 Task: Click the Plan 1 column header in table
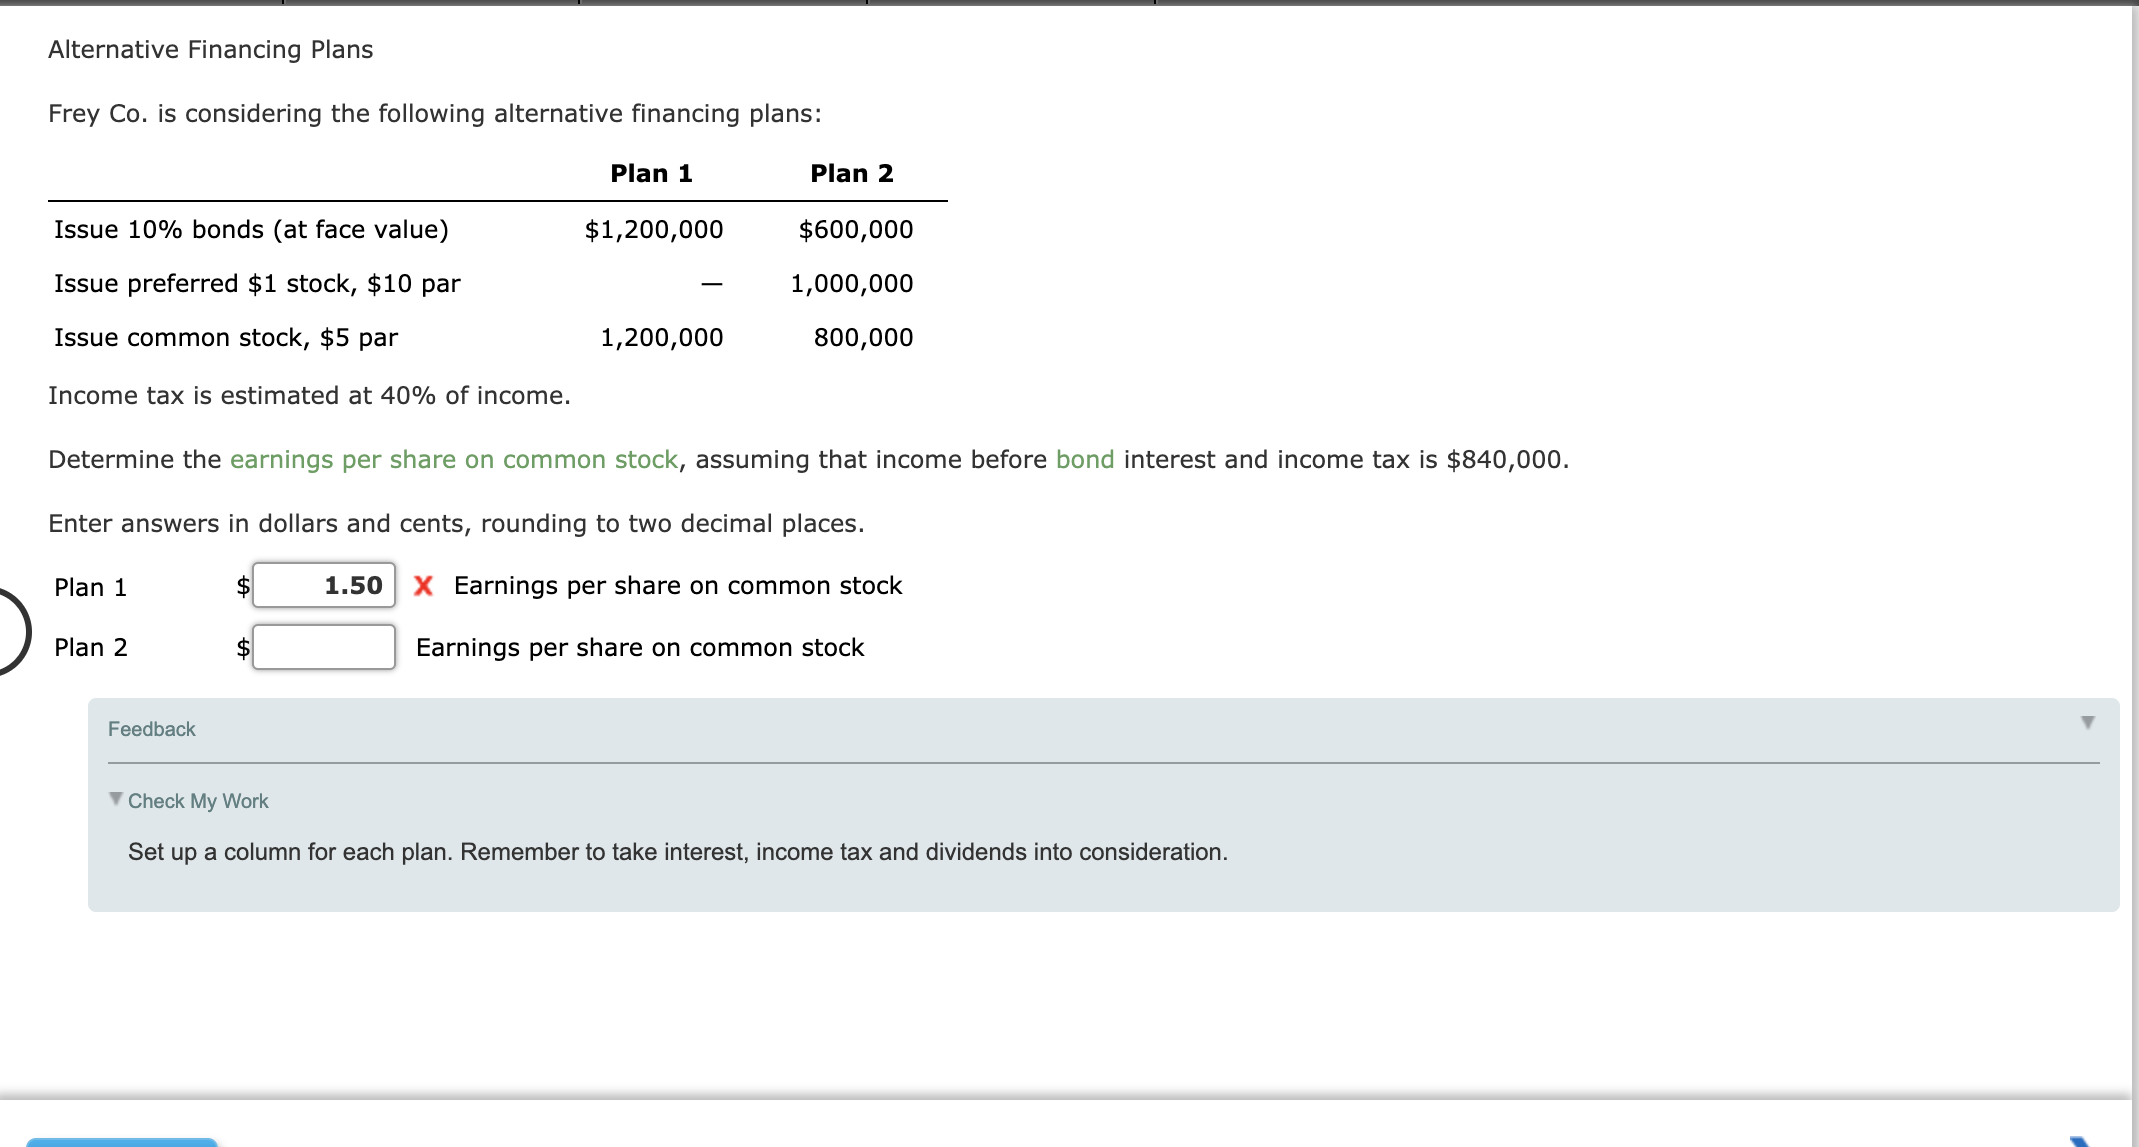[652, 172]
